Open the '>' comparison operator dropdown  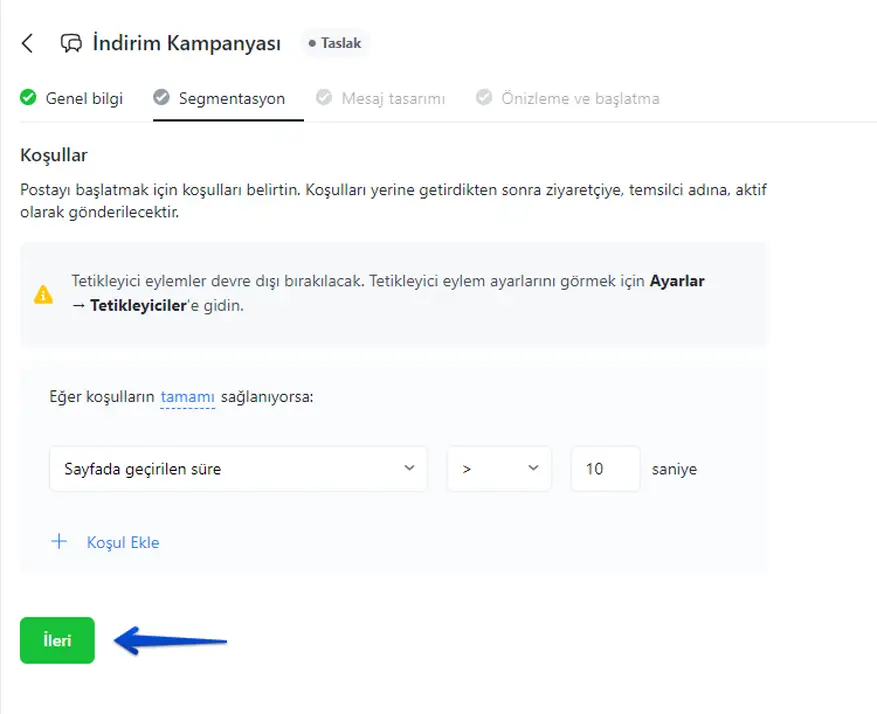coord(499,468)
